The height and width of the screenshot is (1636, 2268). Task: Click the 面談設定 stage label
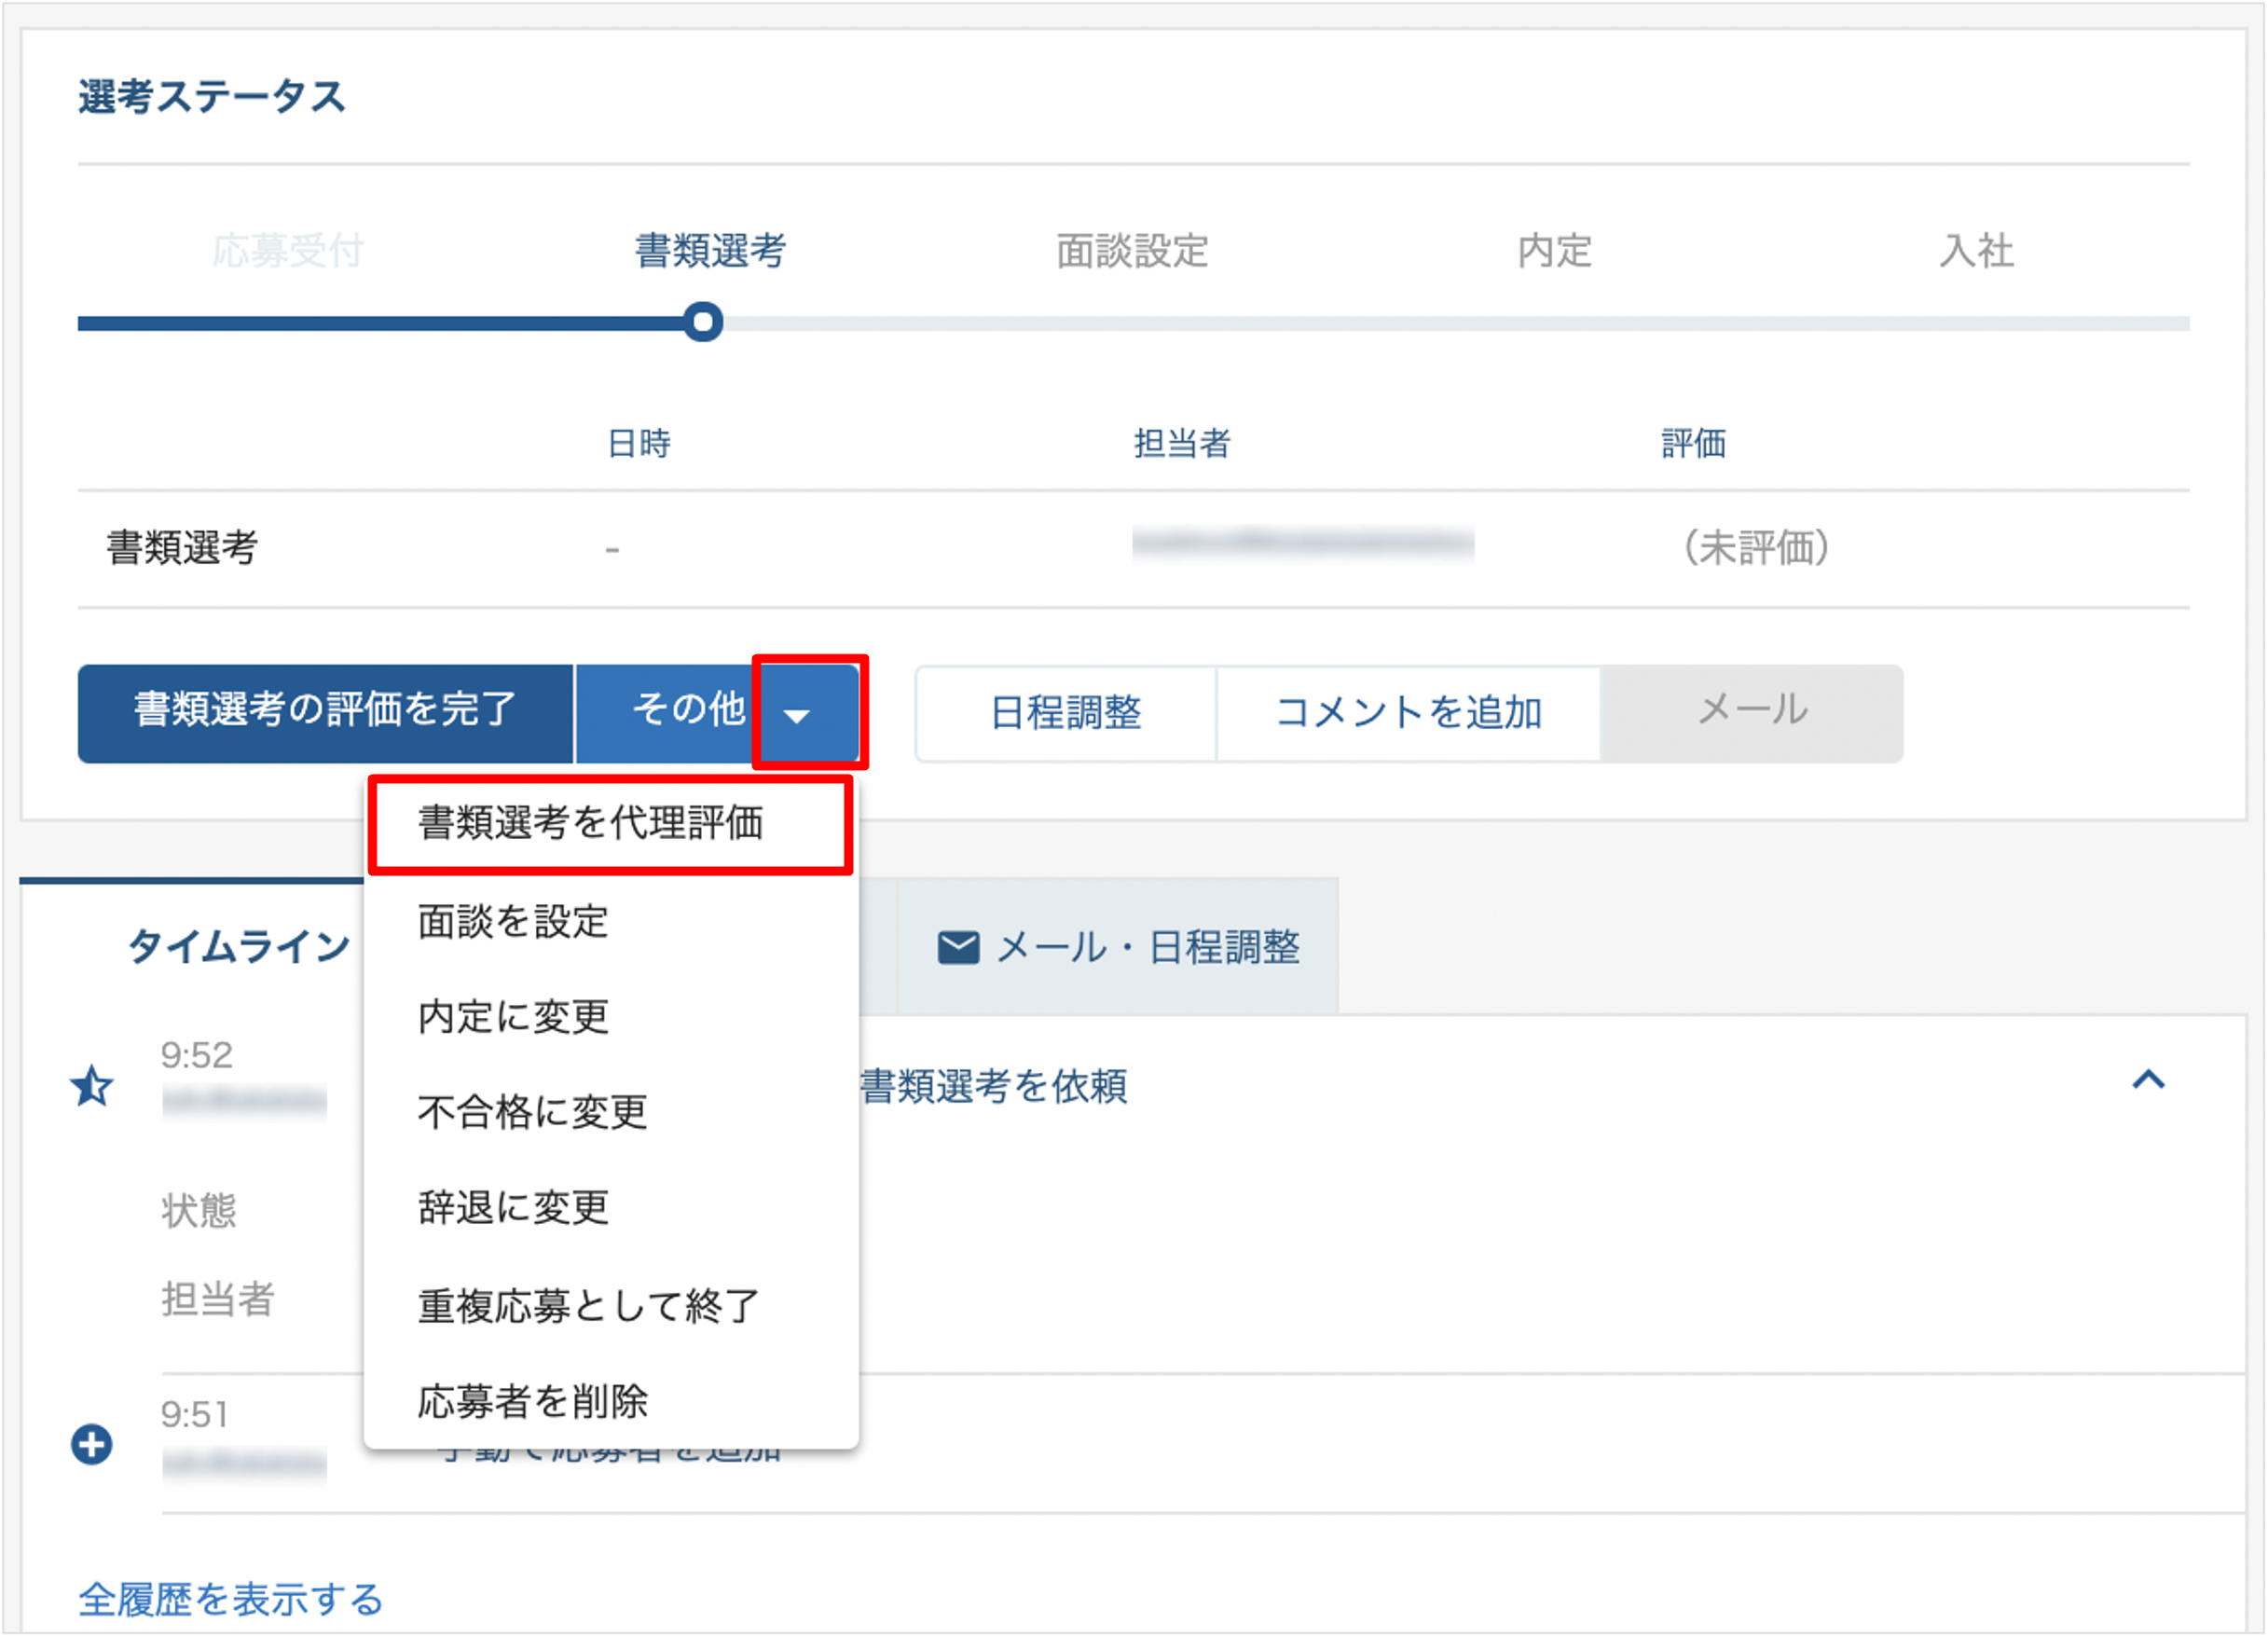tap(1132, 251)
